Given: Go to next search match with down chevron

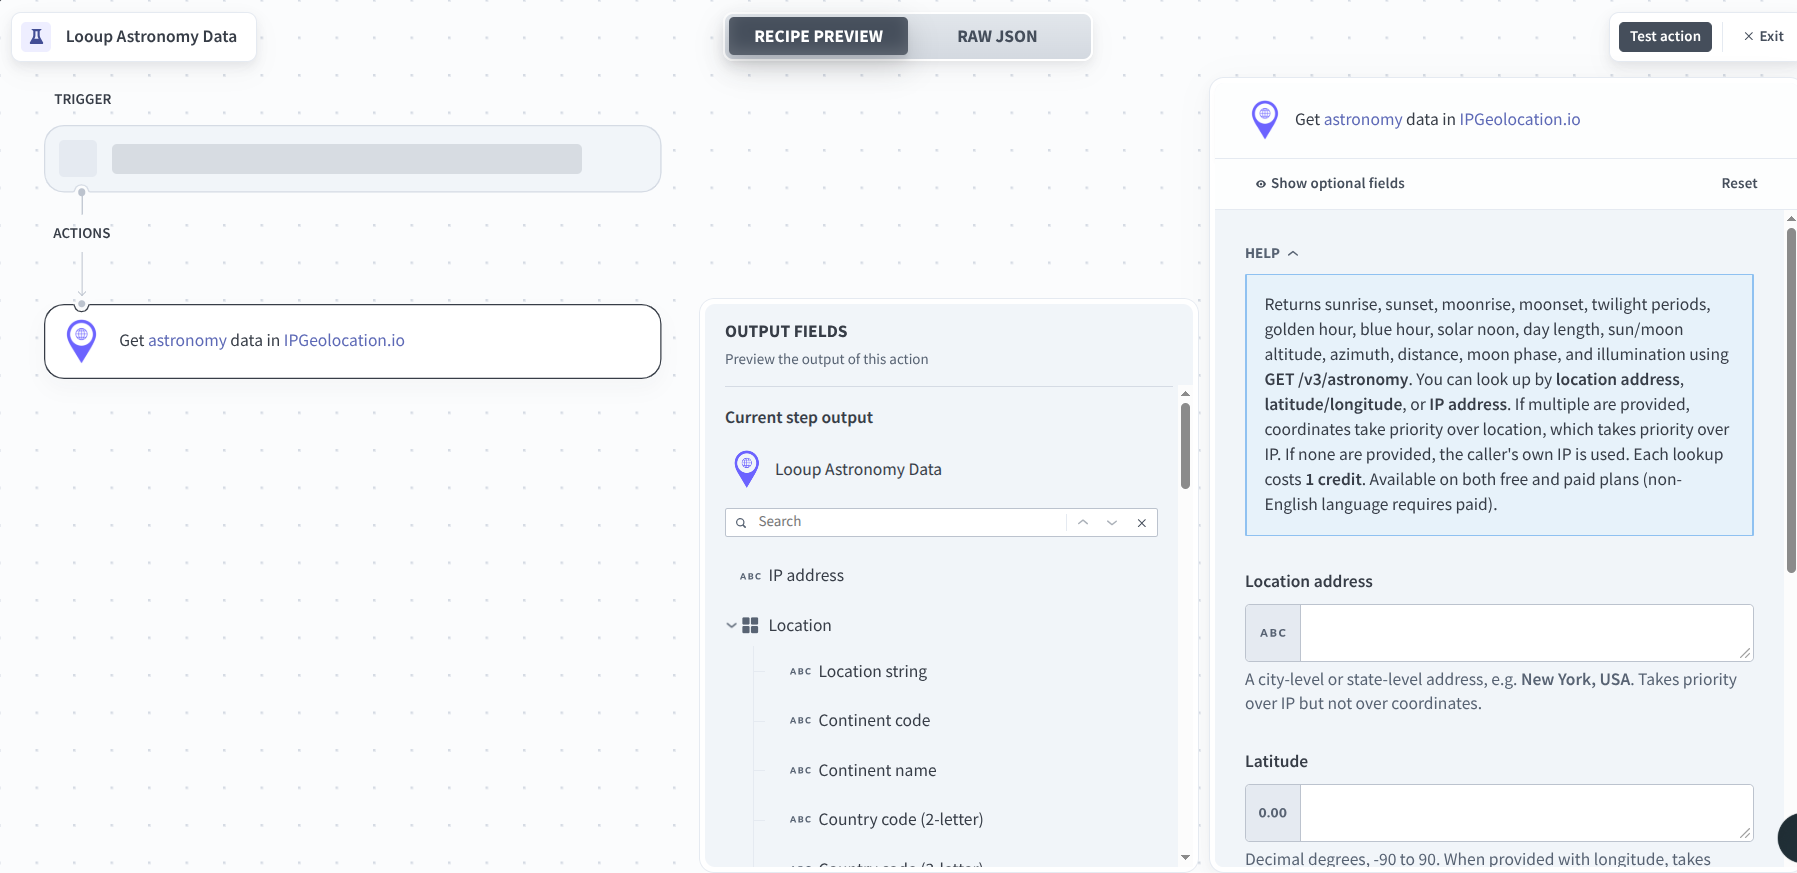Looking at the screenshot, I should tap(1112, 523).
